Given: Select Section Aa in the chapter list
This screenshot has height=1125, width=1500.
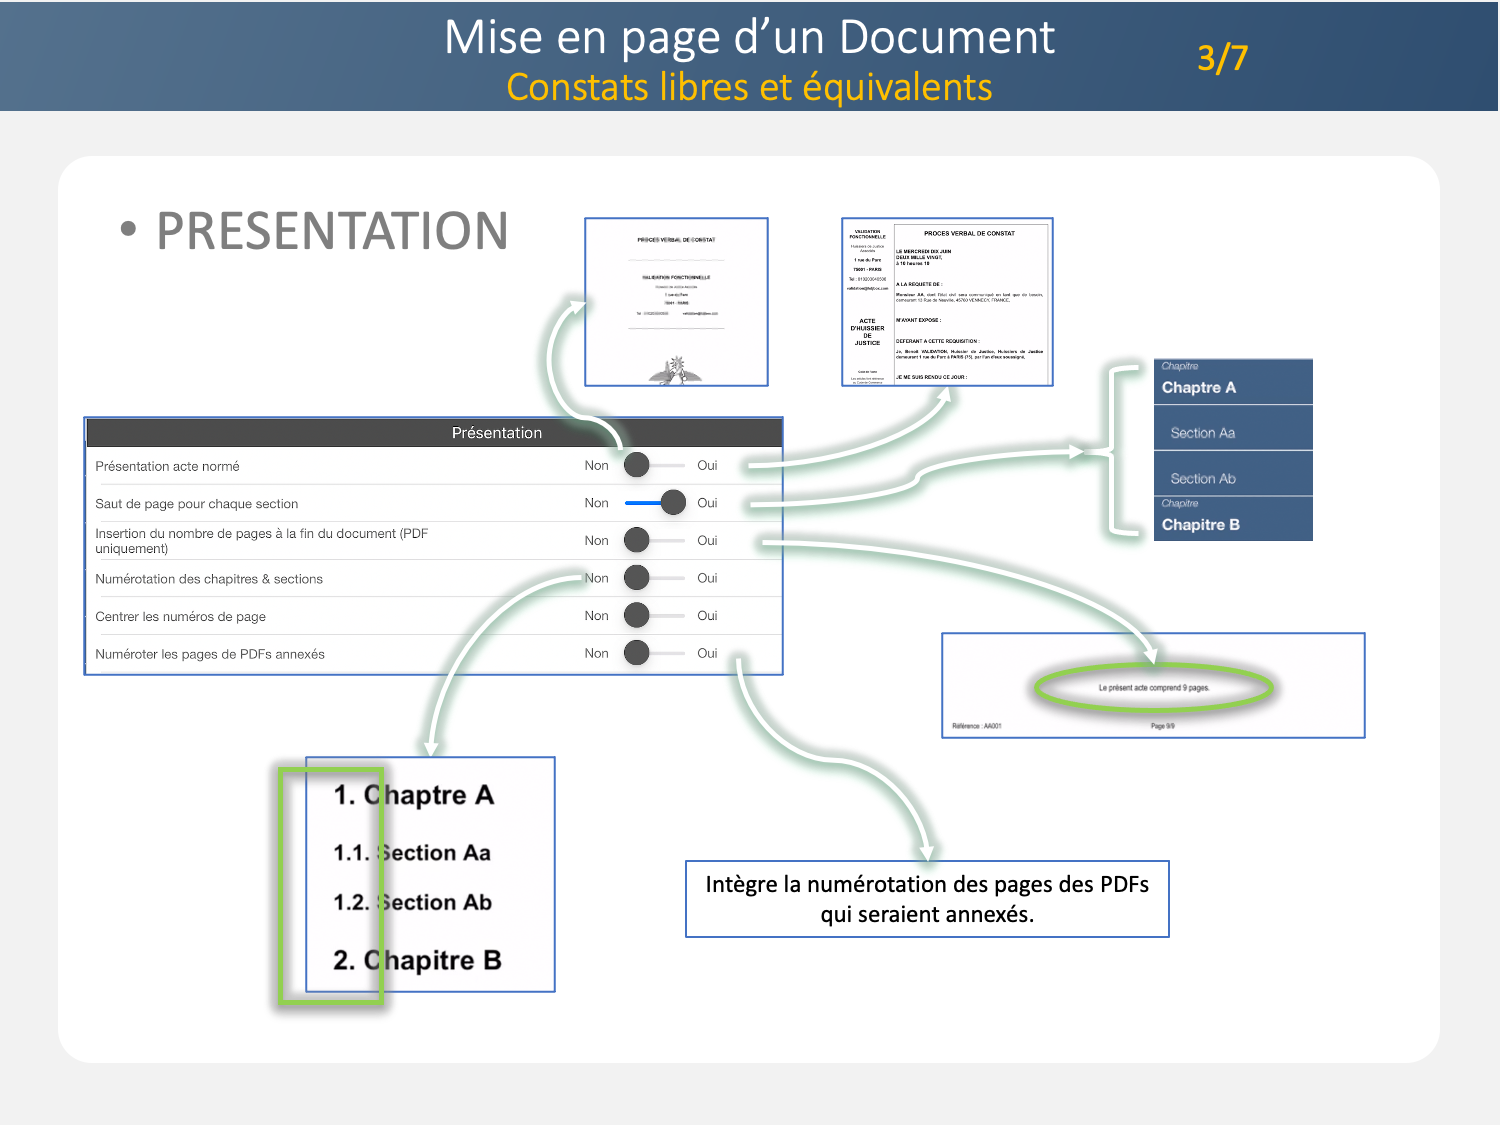Looking at the screenshot, I should pos(1232,432).
